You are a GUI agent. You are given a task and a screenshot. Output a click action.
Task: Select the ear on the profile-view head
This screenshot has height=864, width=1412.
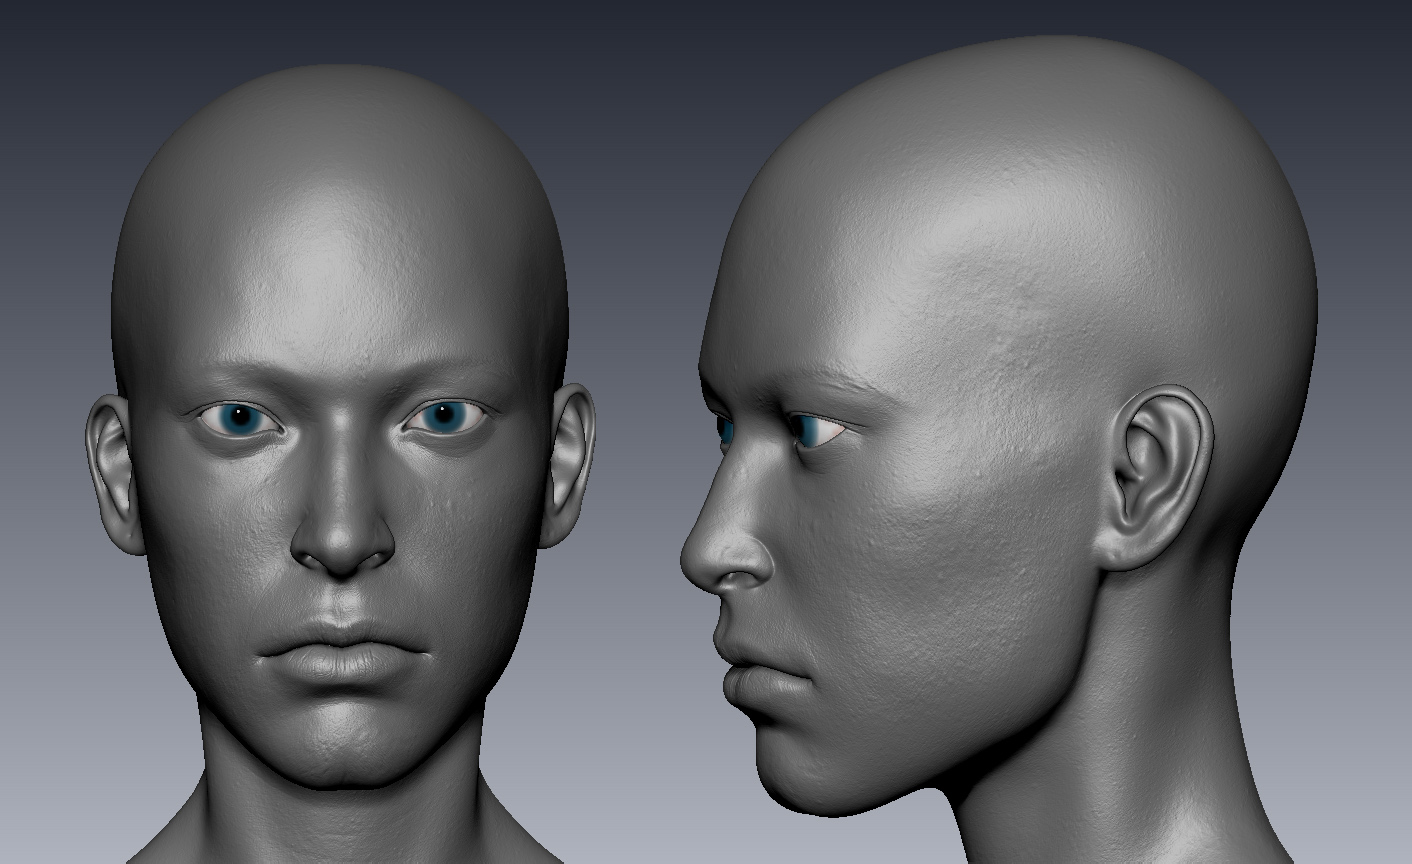click(x=1156, y=477)
